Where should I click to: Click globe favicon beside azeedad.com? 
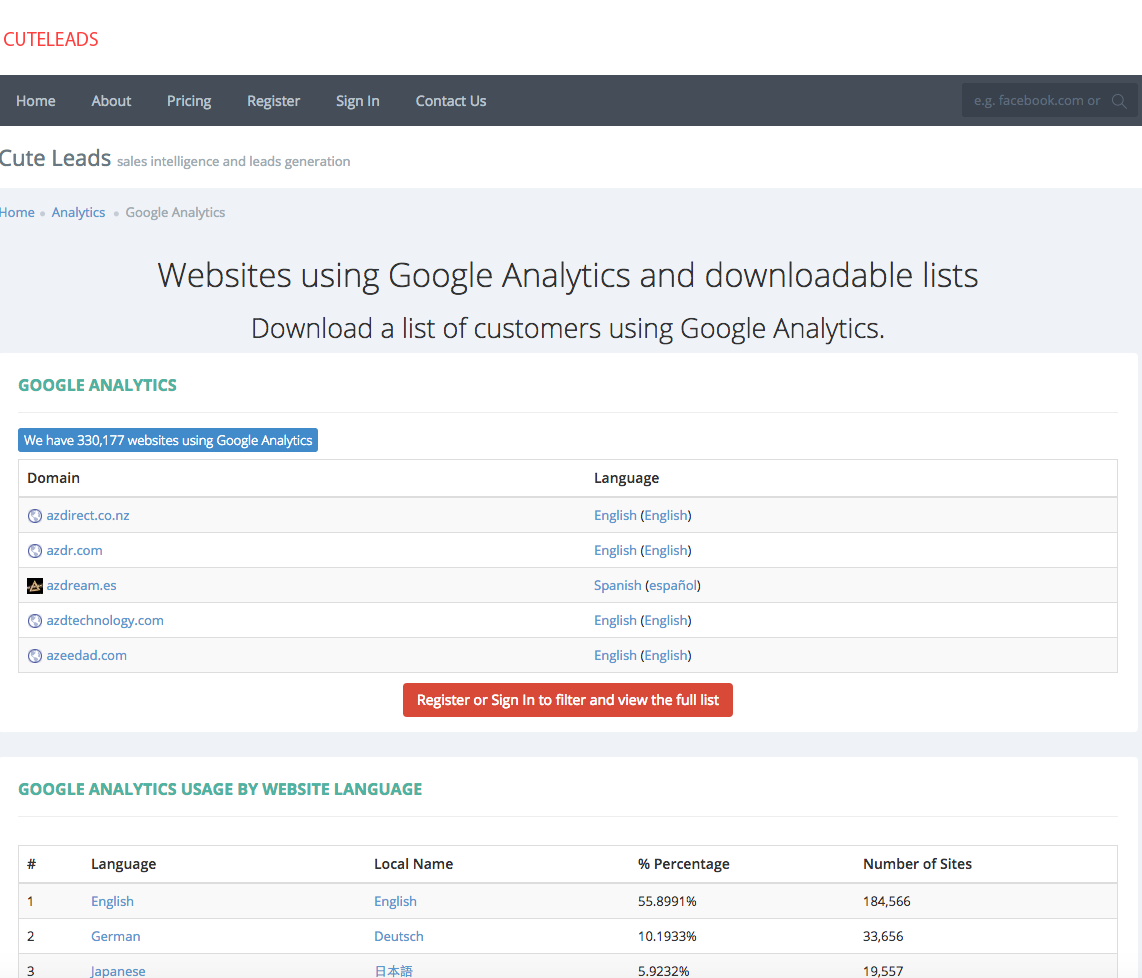pos(35,656)
